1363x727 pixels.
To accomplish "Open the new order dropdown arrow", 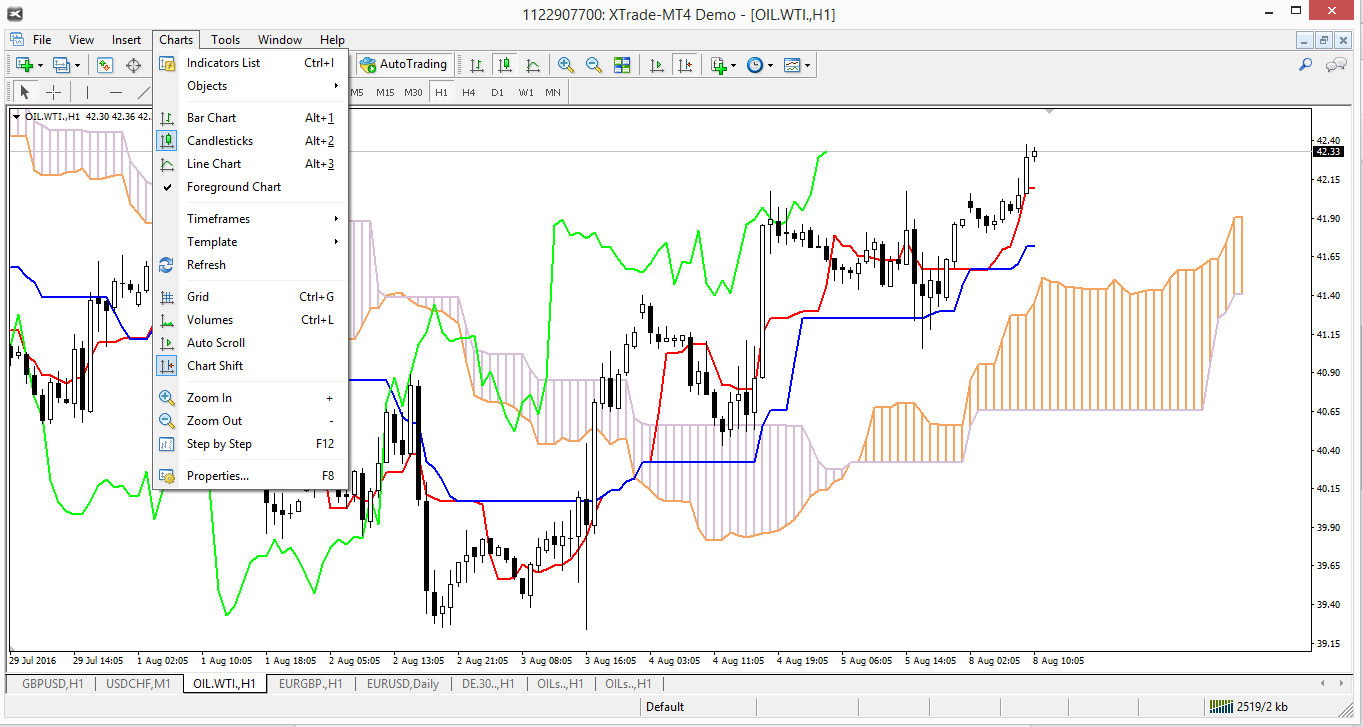I will (x=40, y=65).
